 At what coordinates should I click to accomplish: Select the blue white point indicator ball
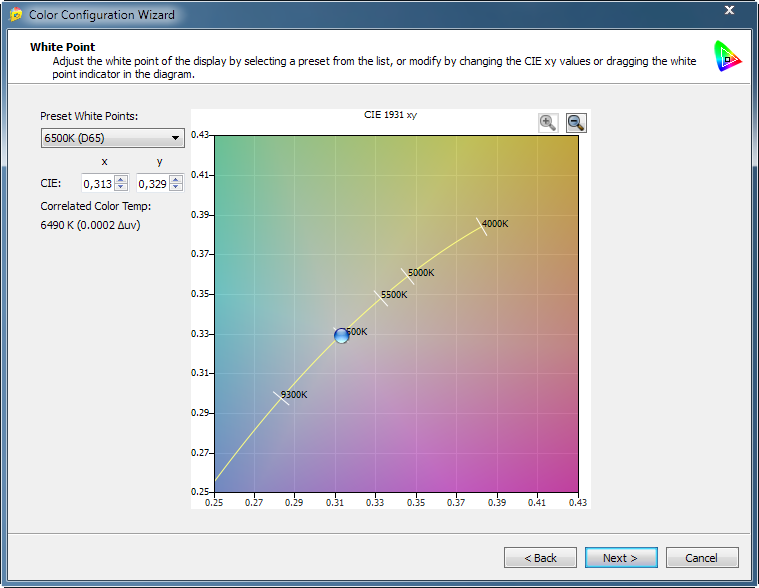click(341, 335)
